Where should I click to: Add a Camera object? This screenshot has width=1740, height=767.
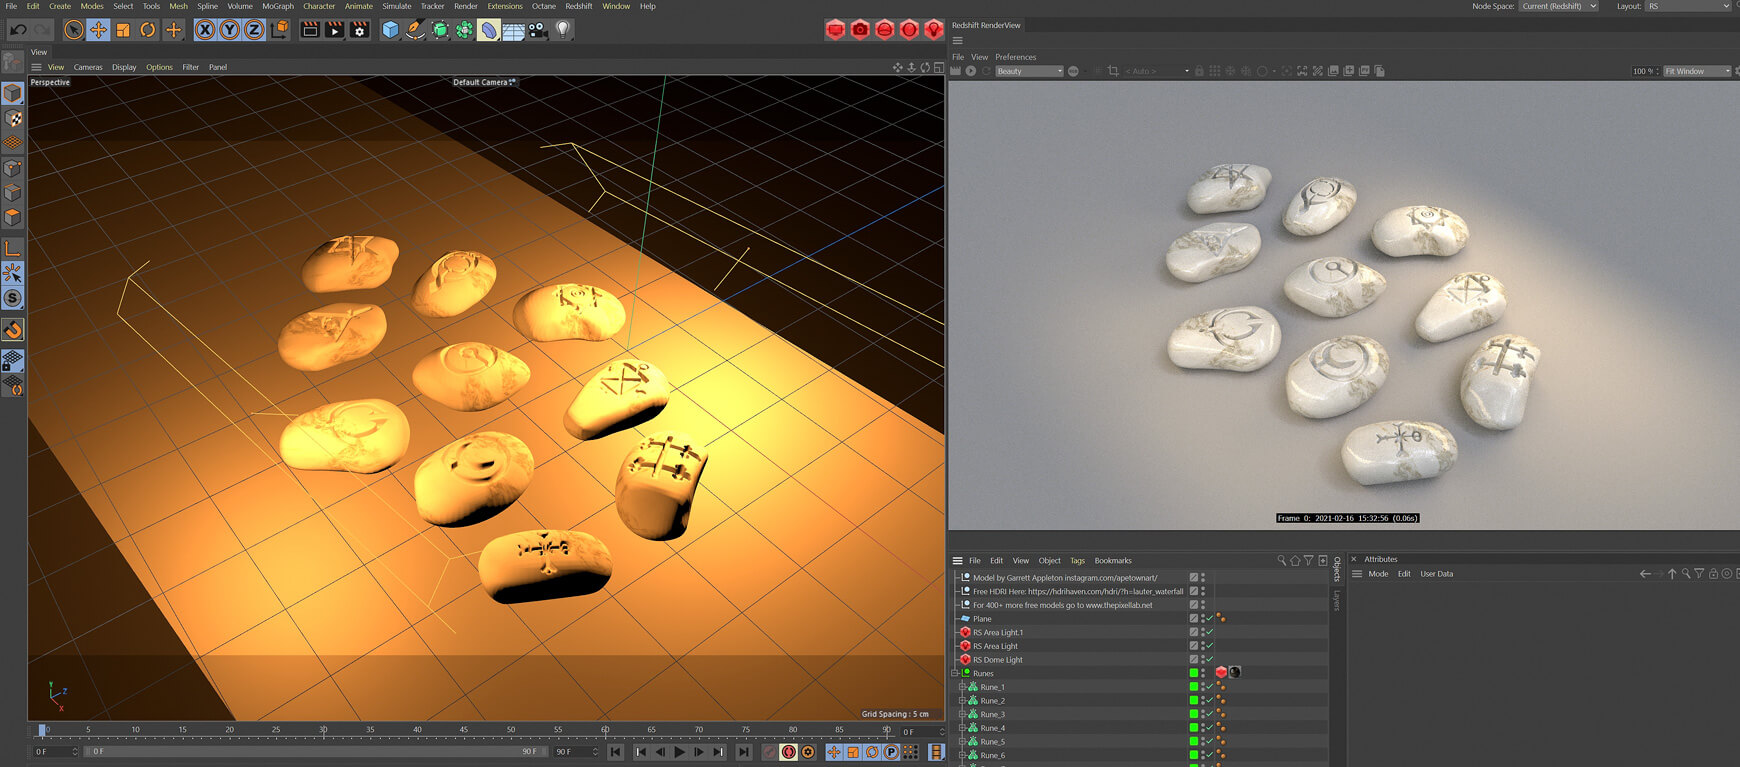pyautogui.click(x=538, y=30)
